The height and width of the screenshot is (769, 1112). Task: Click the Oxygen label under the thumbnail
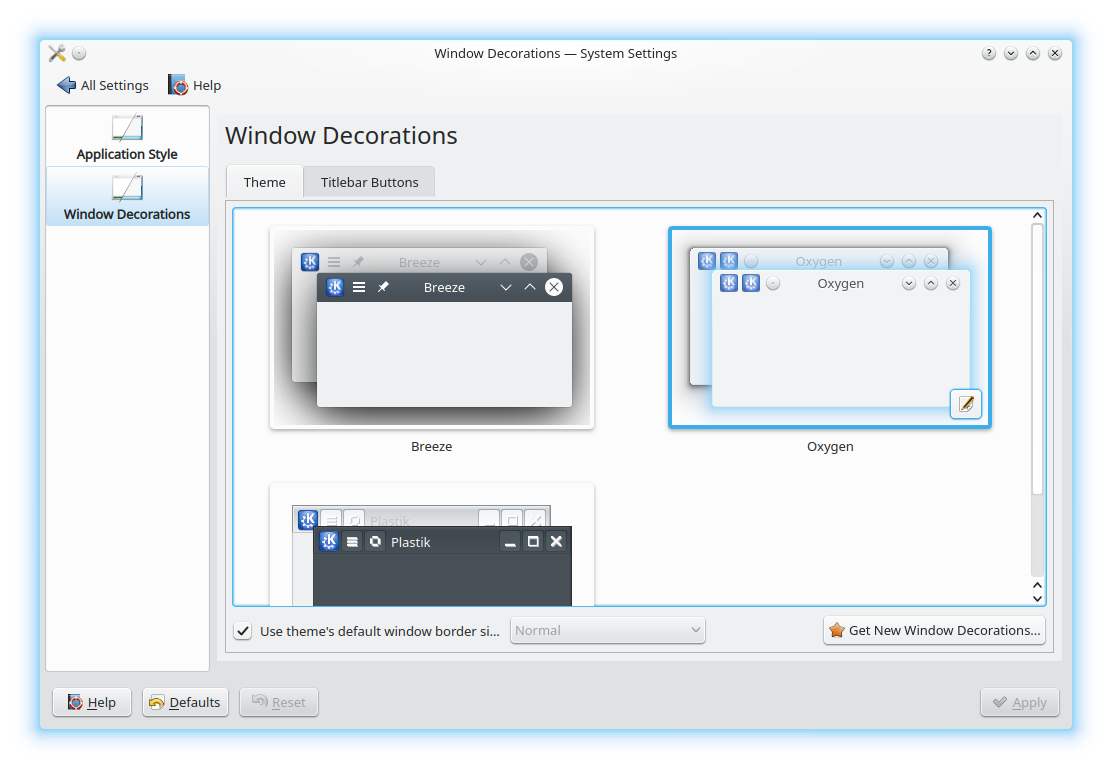tap(830, 446)
